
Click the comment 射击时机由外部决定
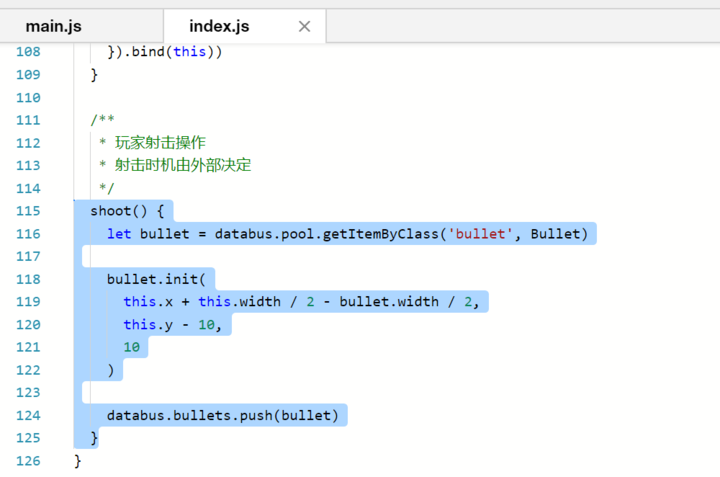tap(183, 165)
